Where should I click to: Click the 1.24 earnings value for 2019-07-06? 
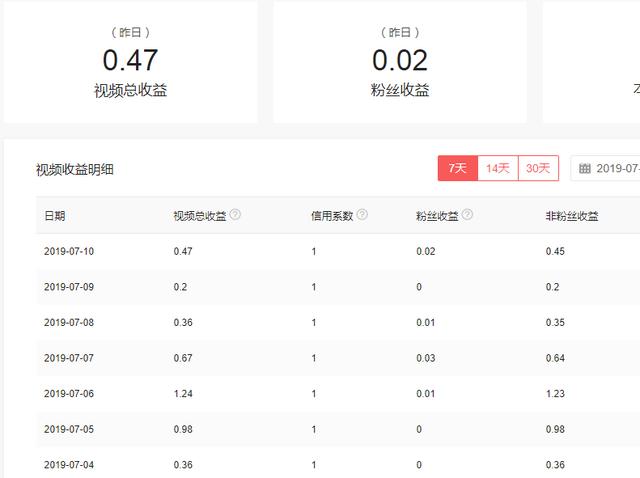(184, 394)
